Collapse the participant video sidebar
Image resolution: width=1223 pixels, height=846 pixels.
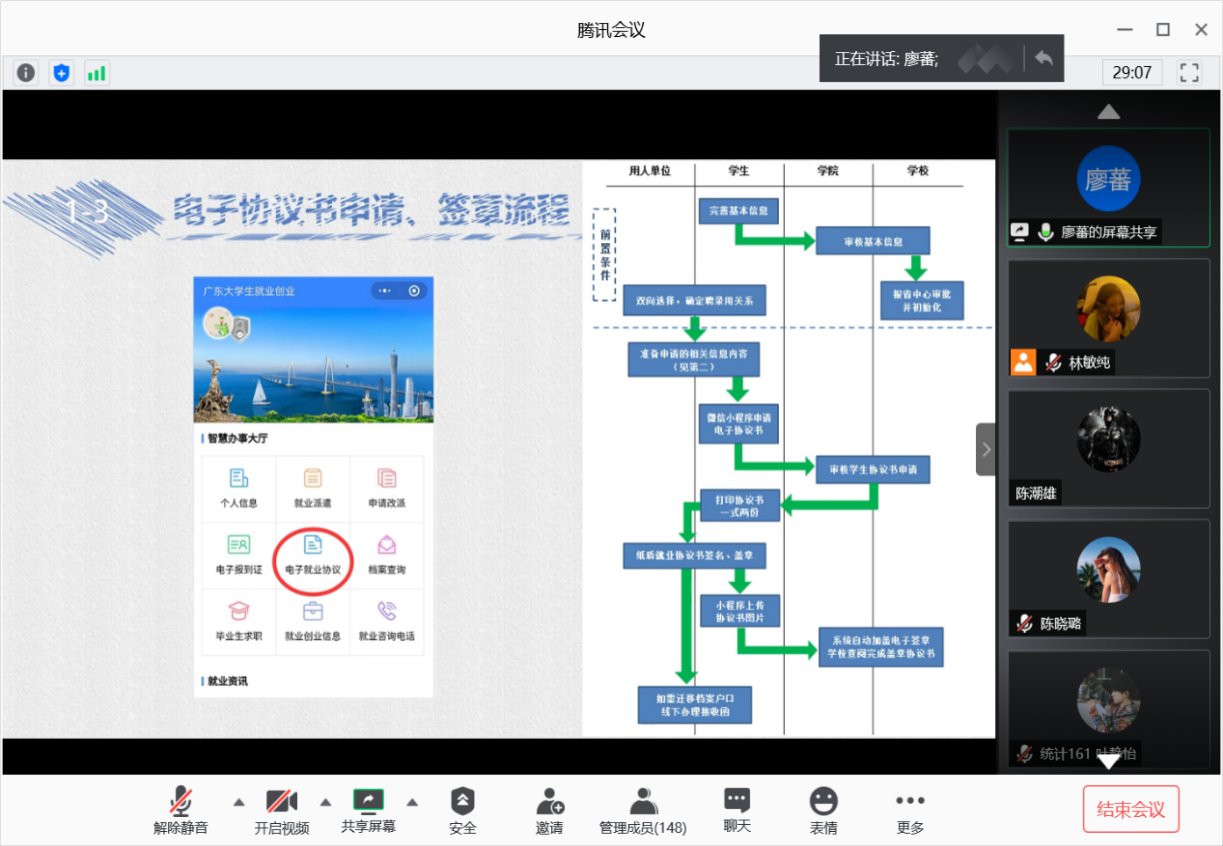pos(986,450)
